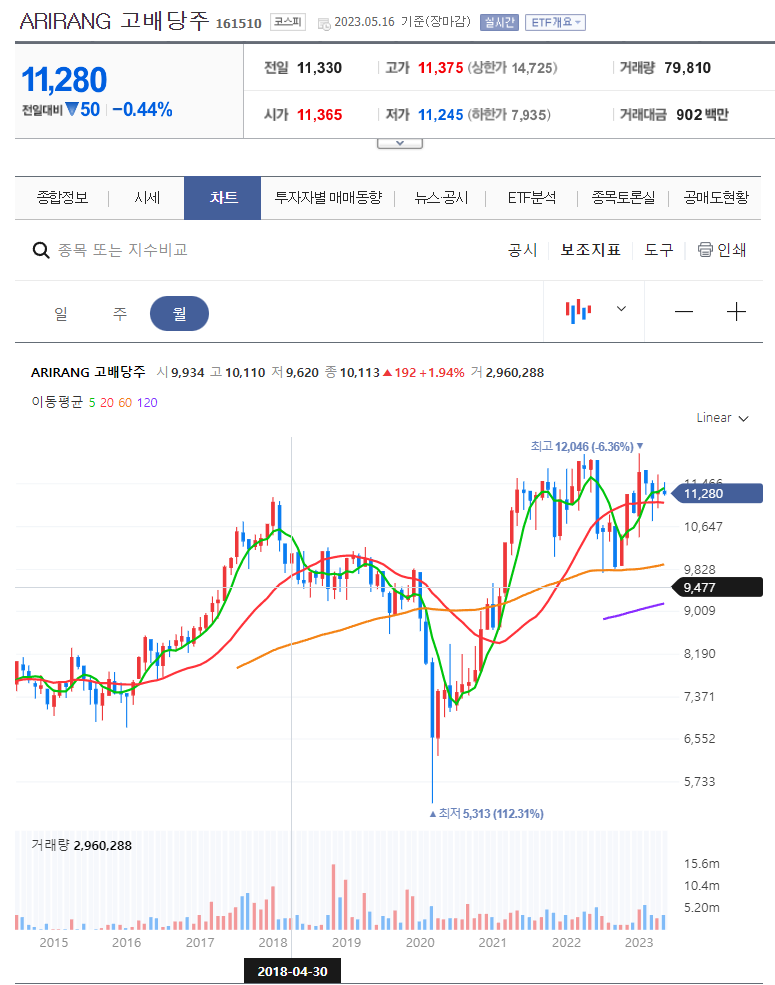This screenshot has width=775, height=985.
Task: Click the 2023 year axis label
Action: click(x=639, y=942)
